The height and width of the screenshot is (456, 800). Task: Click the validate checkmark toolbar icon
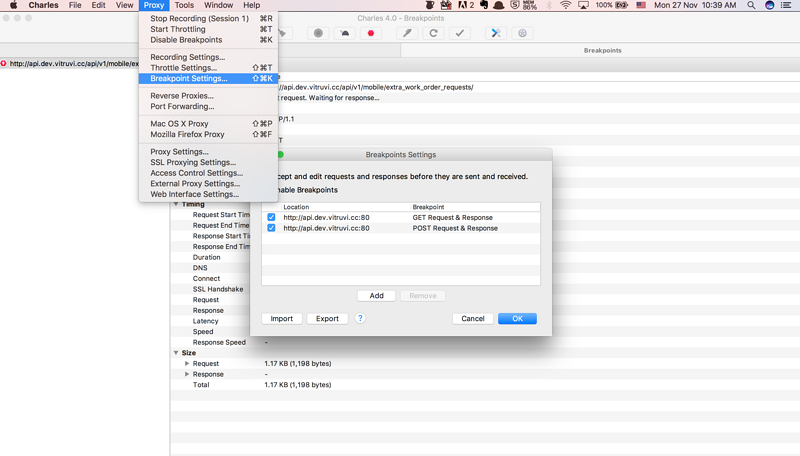pyautogui.click(x=460, y=33)
